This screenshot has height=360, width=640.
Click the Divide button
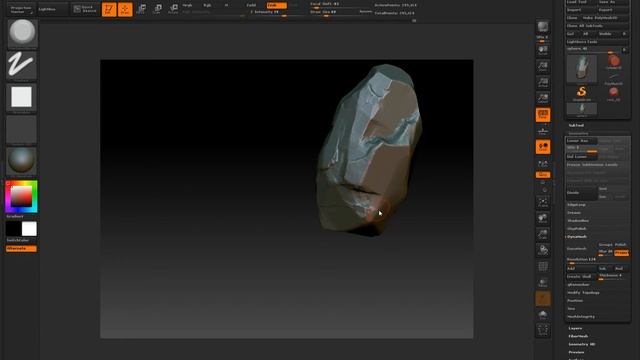[x=581, y=193]
